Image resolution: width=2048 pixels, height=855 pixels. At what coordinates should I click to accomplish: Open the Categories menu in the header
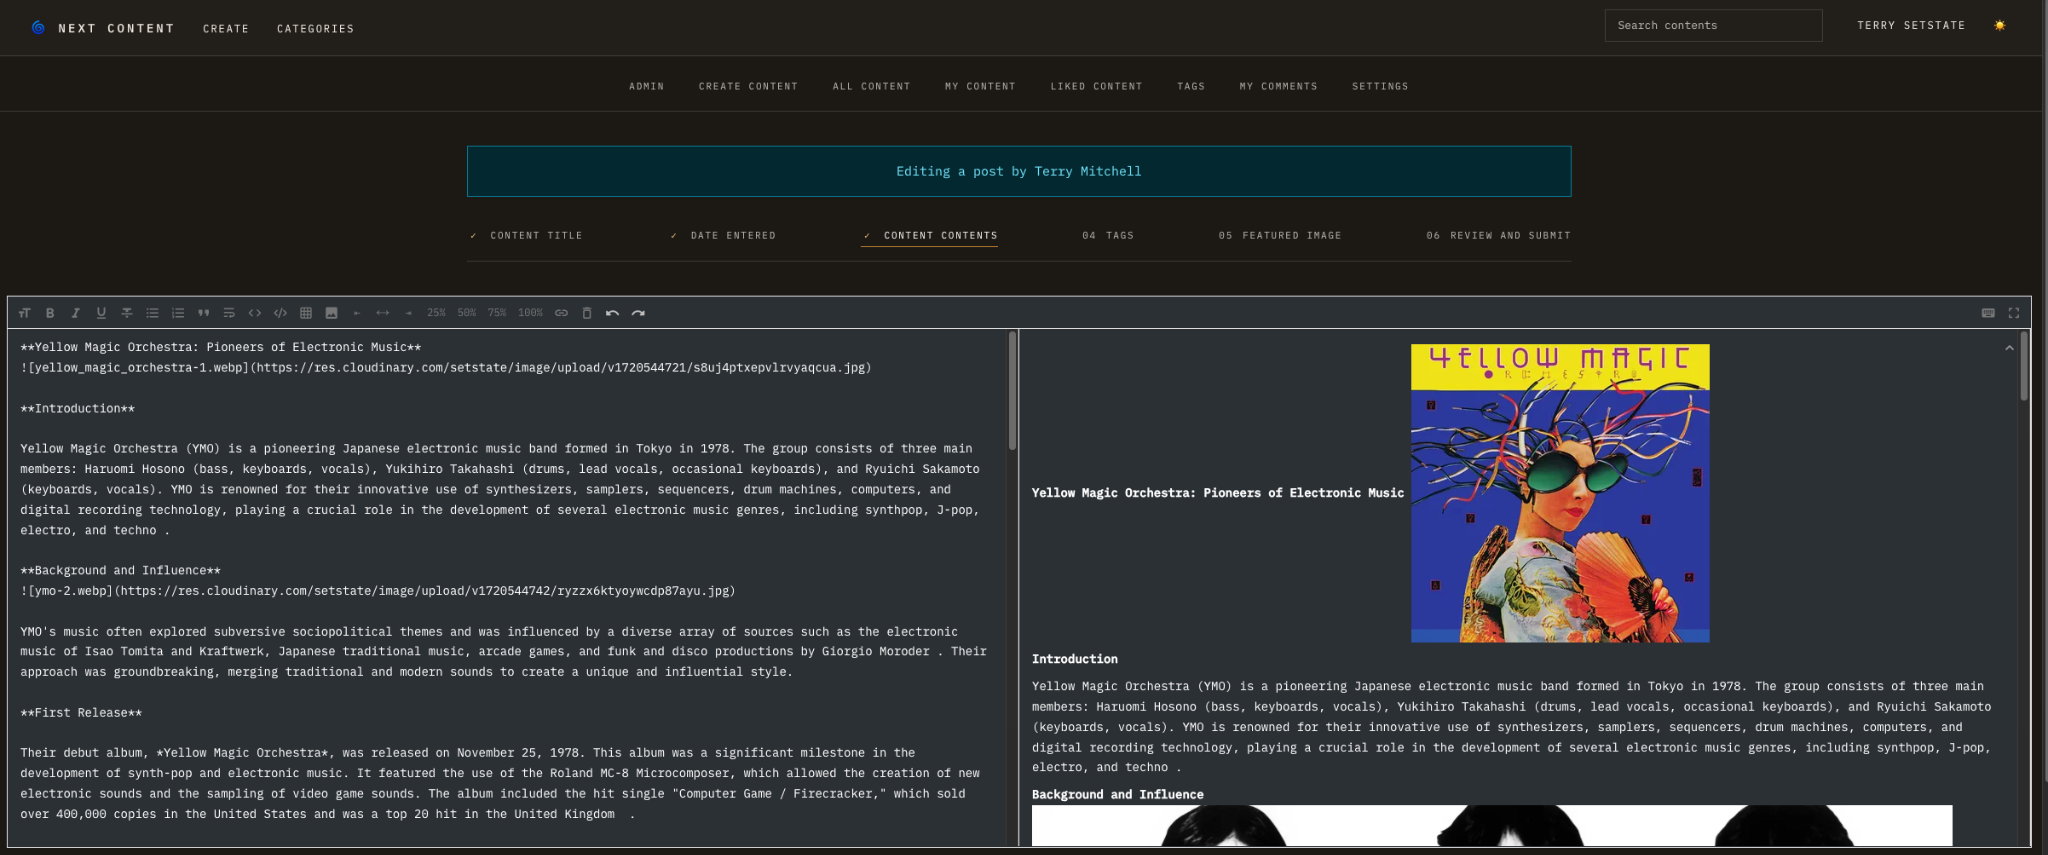pyautogui.click(x=315, y=29)
